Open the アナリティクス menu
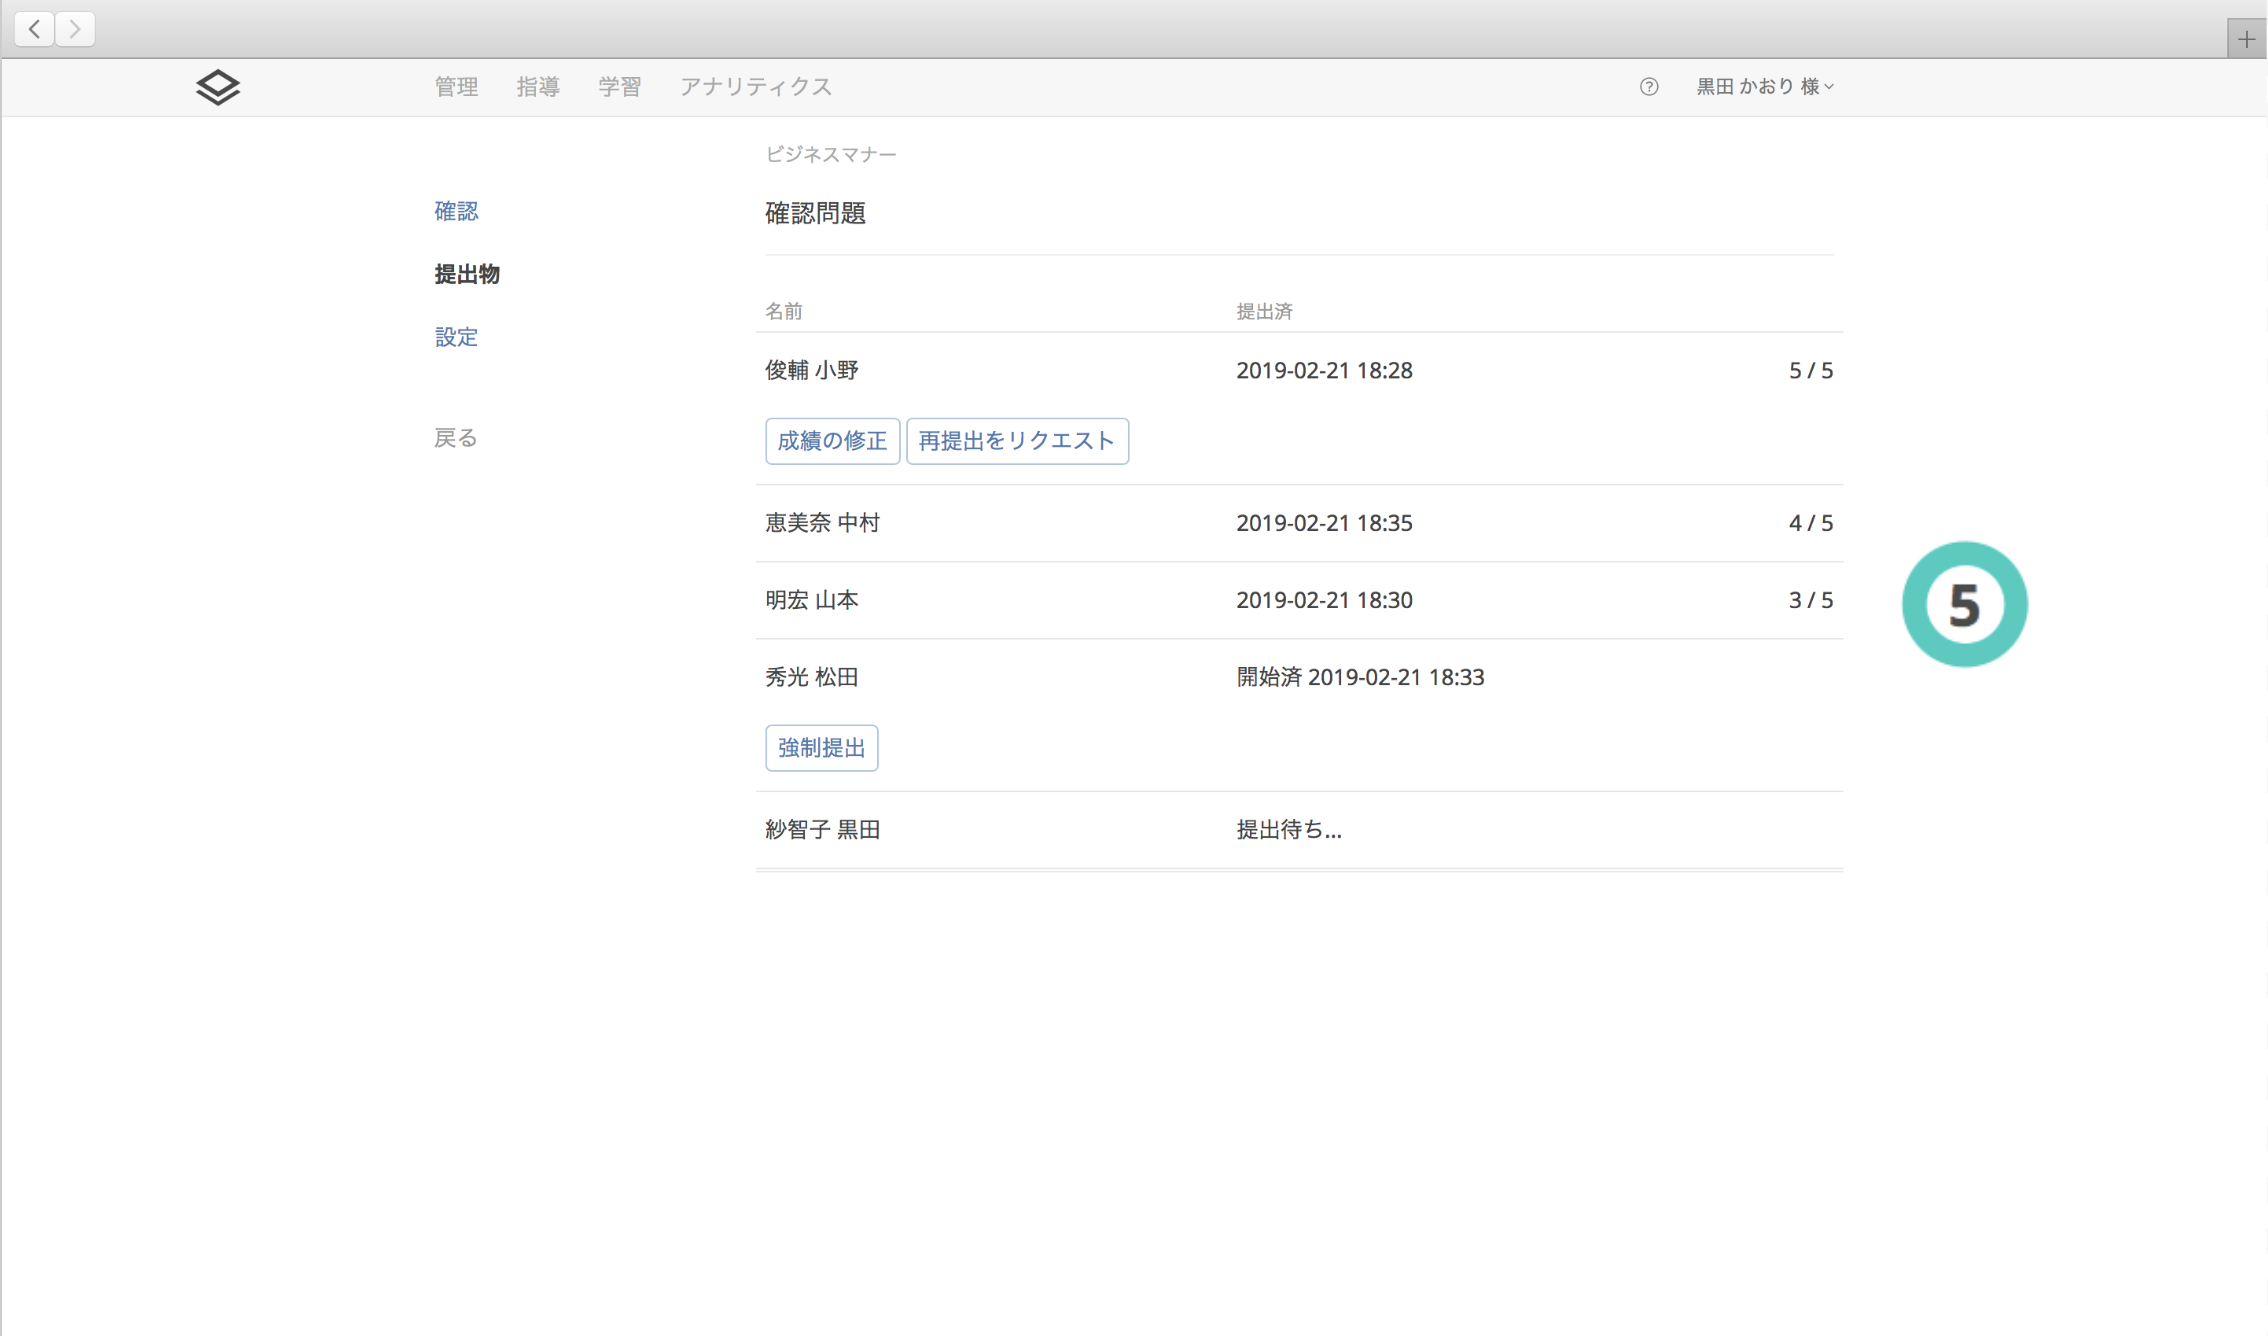This screenshot has width=2268, height=1336. coord(756,87)
